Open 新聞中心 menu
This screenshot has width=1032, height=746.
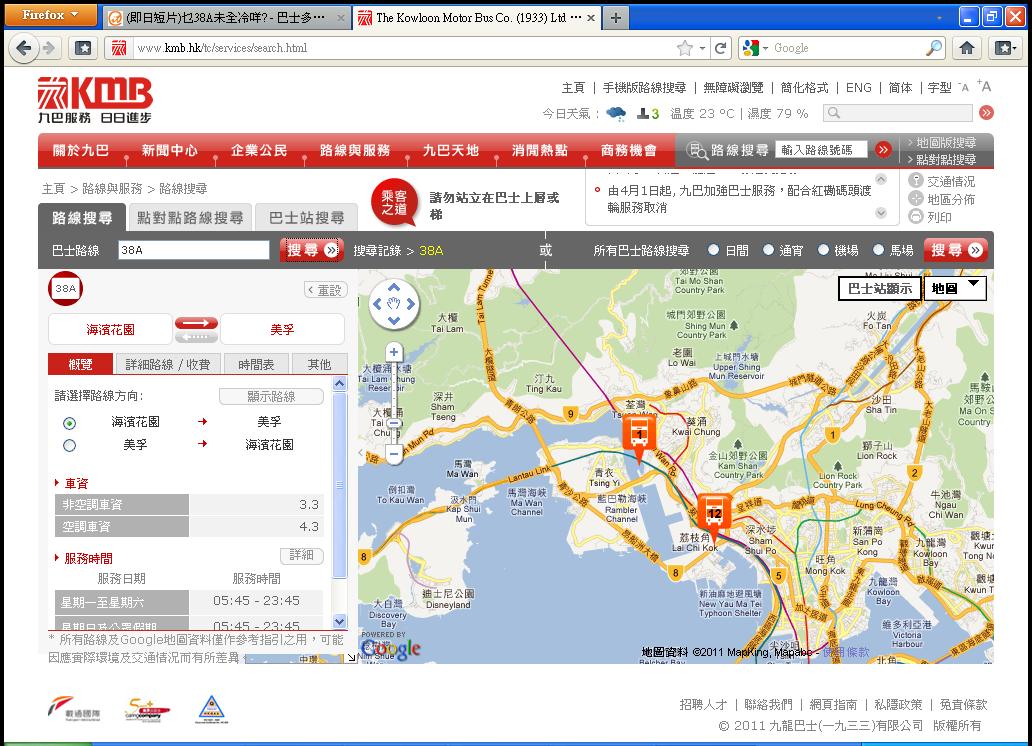[x=170, y=151]
